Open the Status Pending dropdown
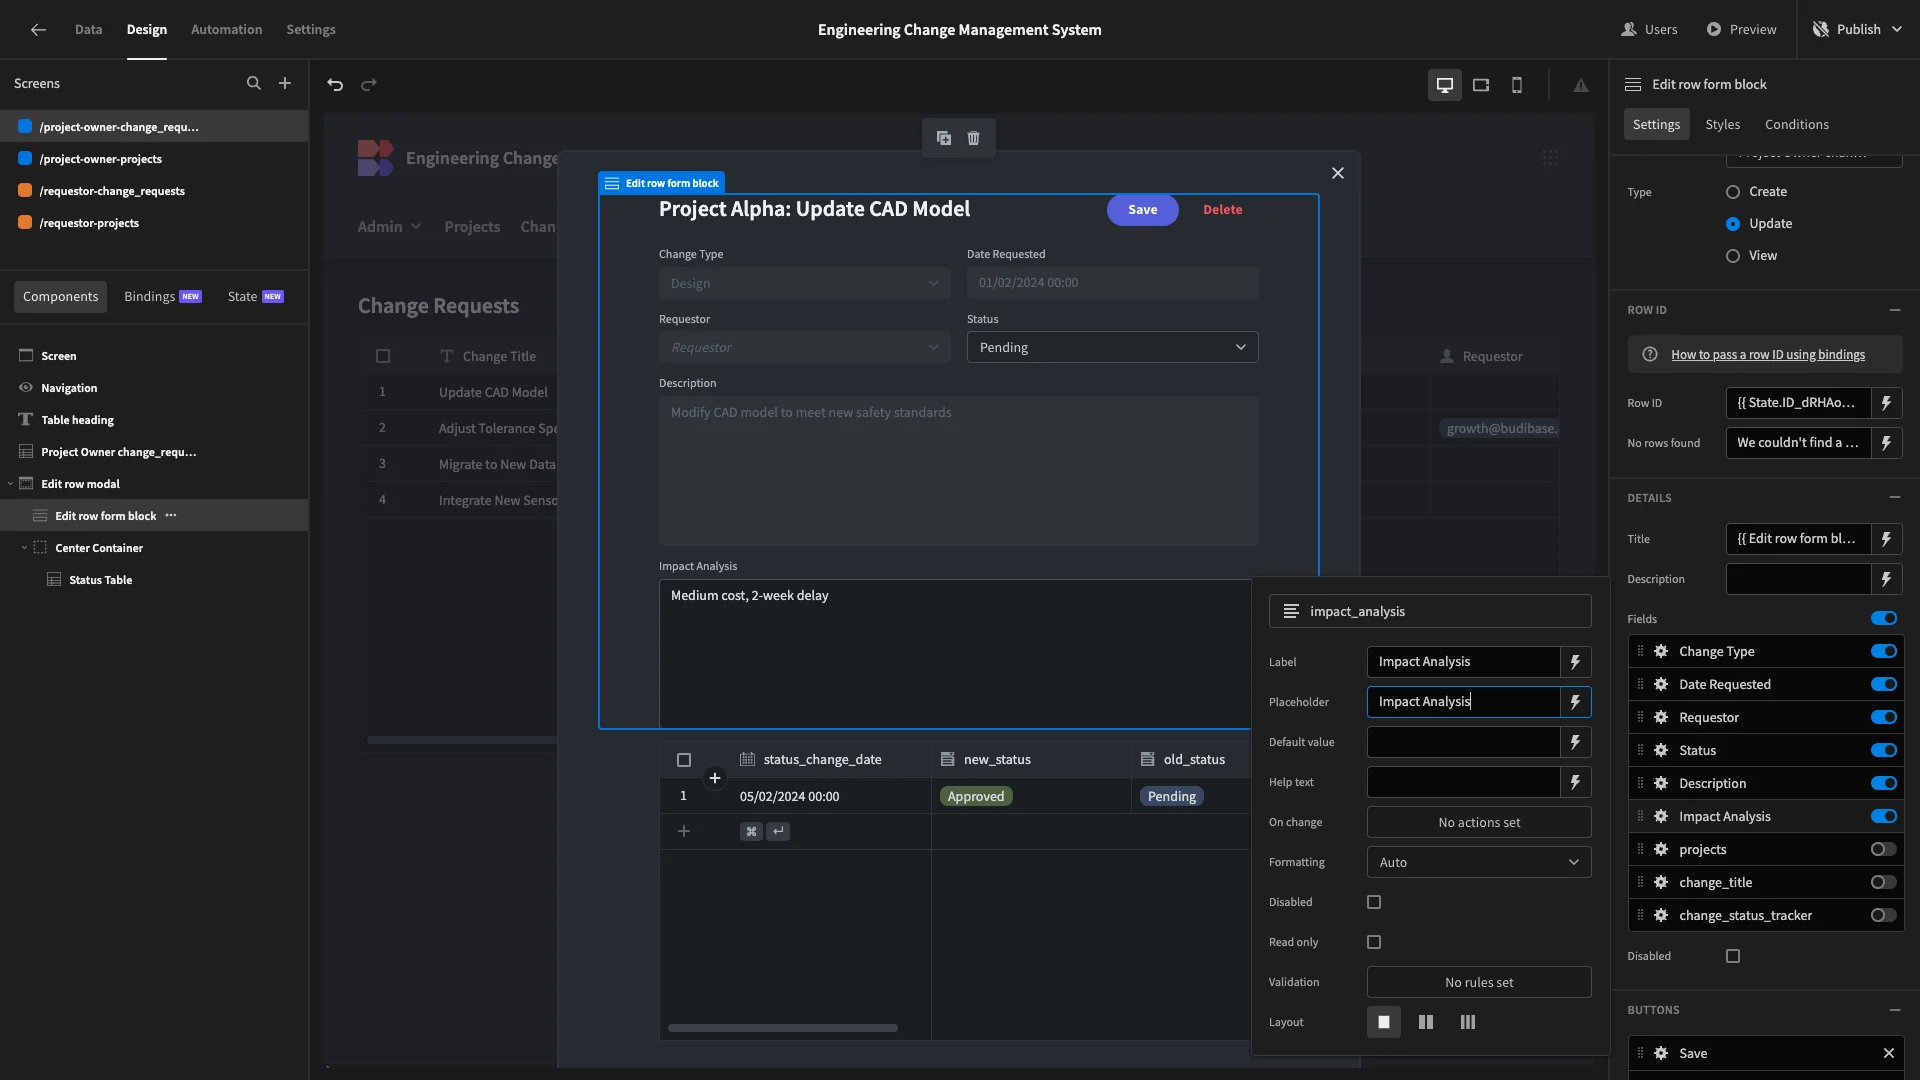The image size is (1920, 1080). pyautogui.click(x=1112, y=347)
